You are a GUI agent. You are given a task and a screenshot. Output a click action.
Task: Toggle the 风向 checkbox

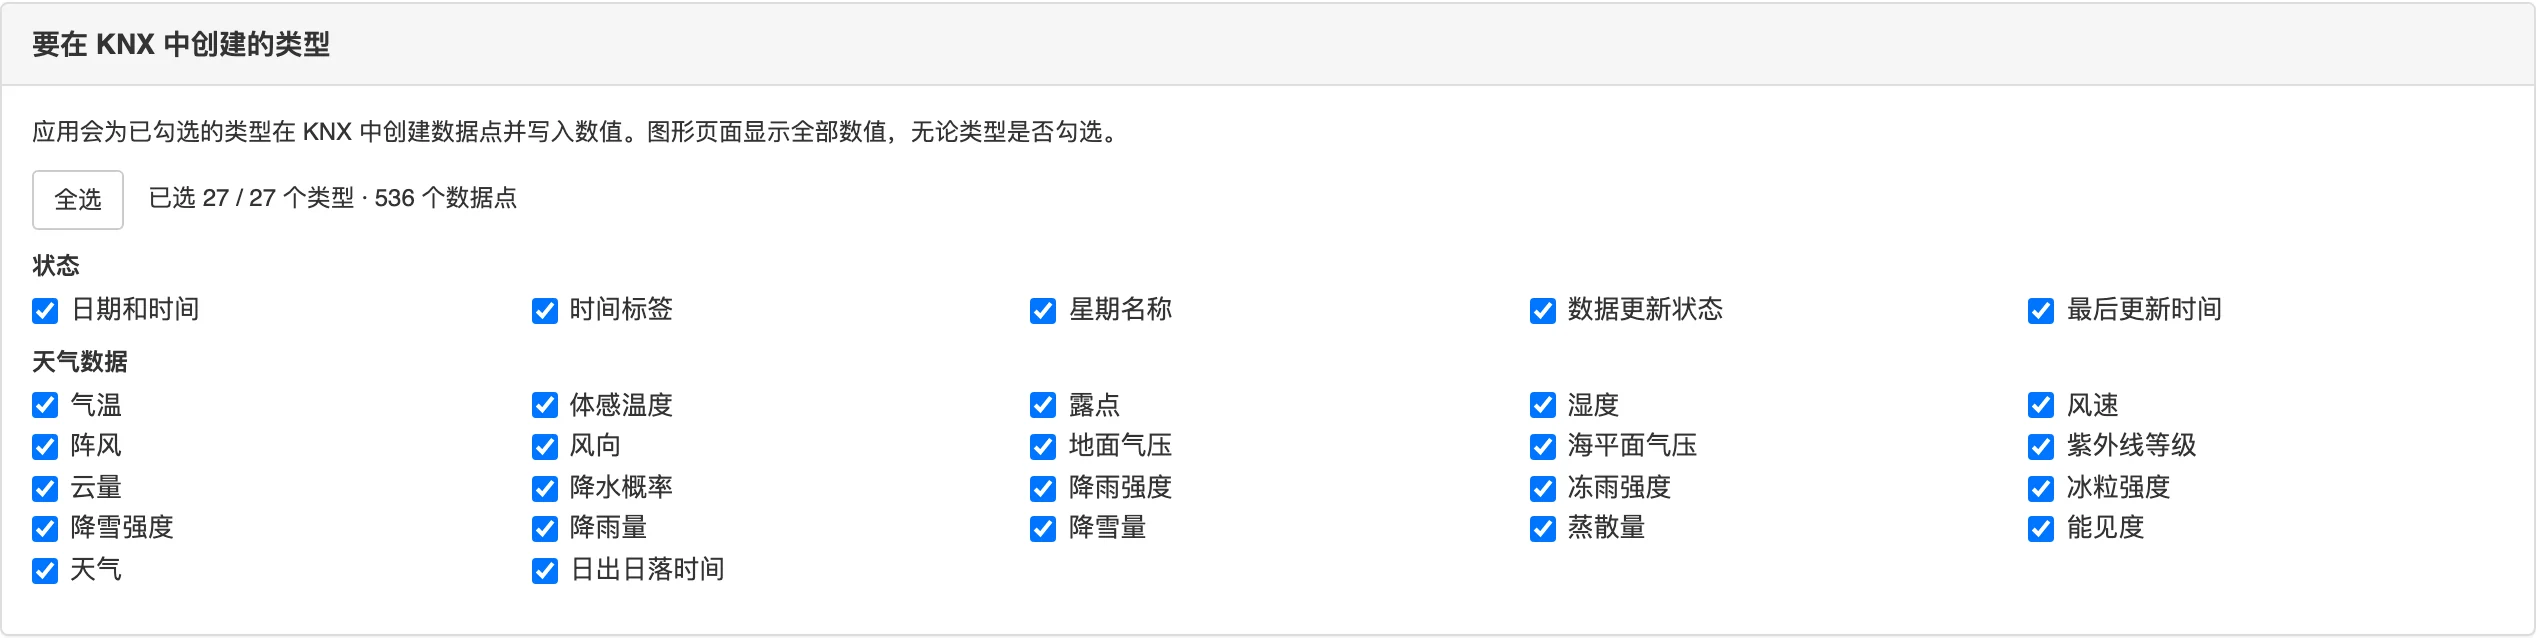tap(544, 446)
